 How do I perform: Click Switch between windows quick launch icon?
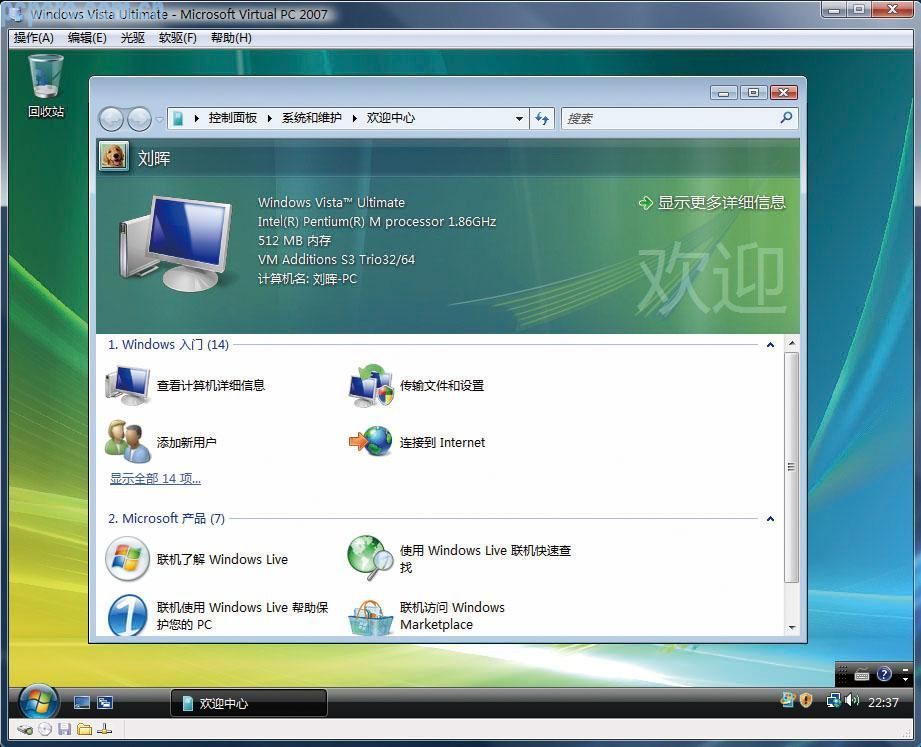[105, 702]
